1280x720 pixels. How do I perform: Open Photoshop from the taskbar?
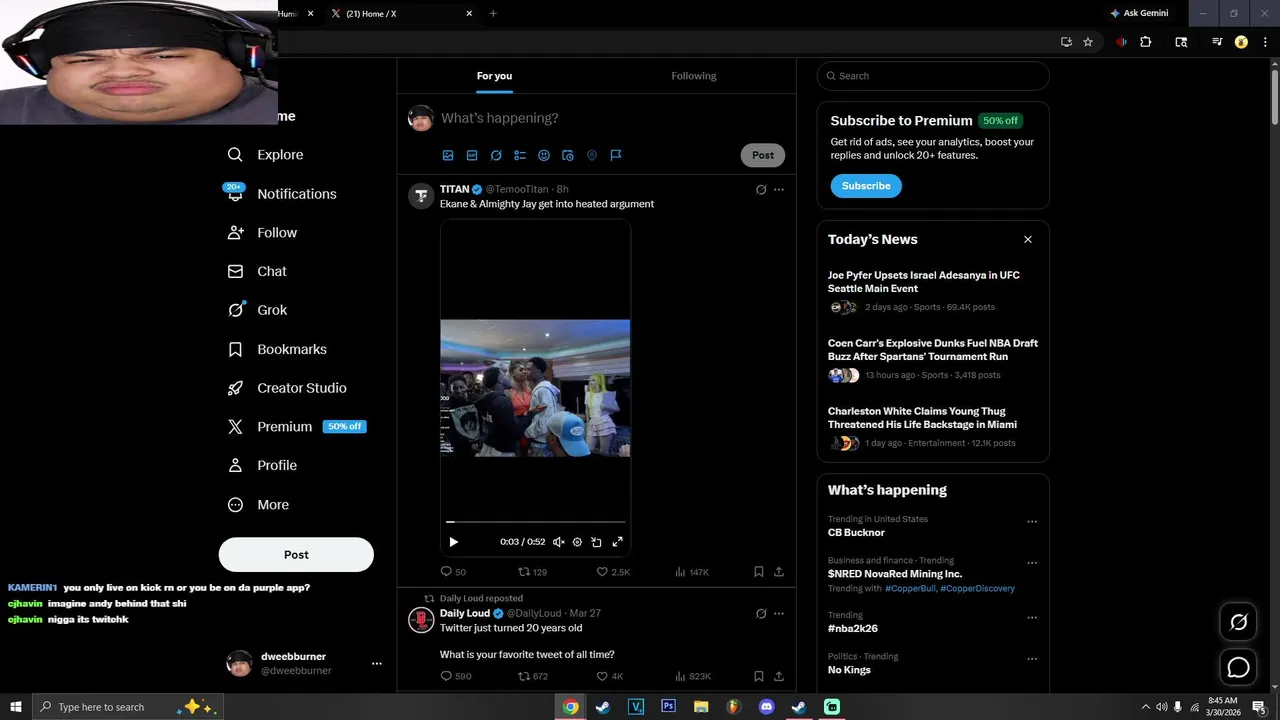click(668, 707)
